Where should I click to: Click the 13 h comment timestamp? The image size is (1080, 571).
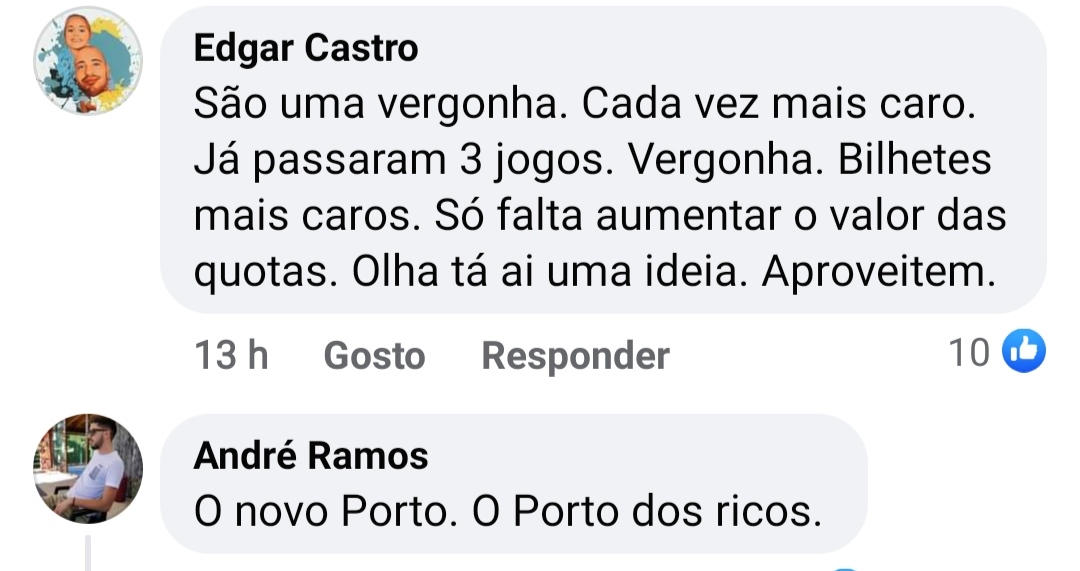[231, 356]
